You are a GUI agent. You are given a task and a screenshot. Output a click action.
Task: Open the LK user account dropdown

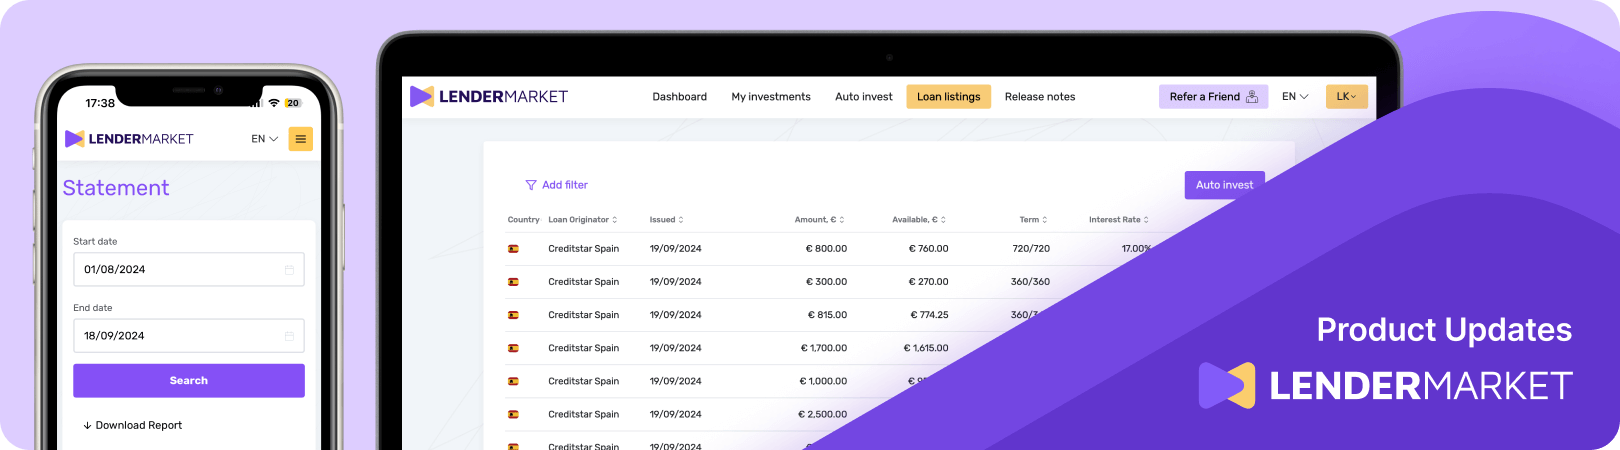pos(1346,97)
